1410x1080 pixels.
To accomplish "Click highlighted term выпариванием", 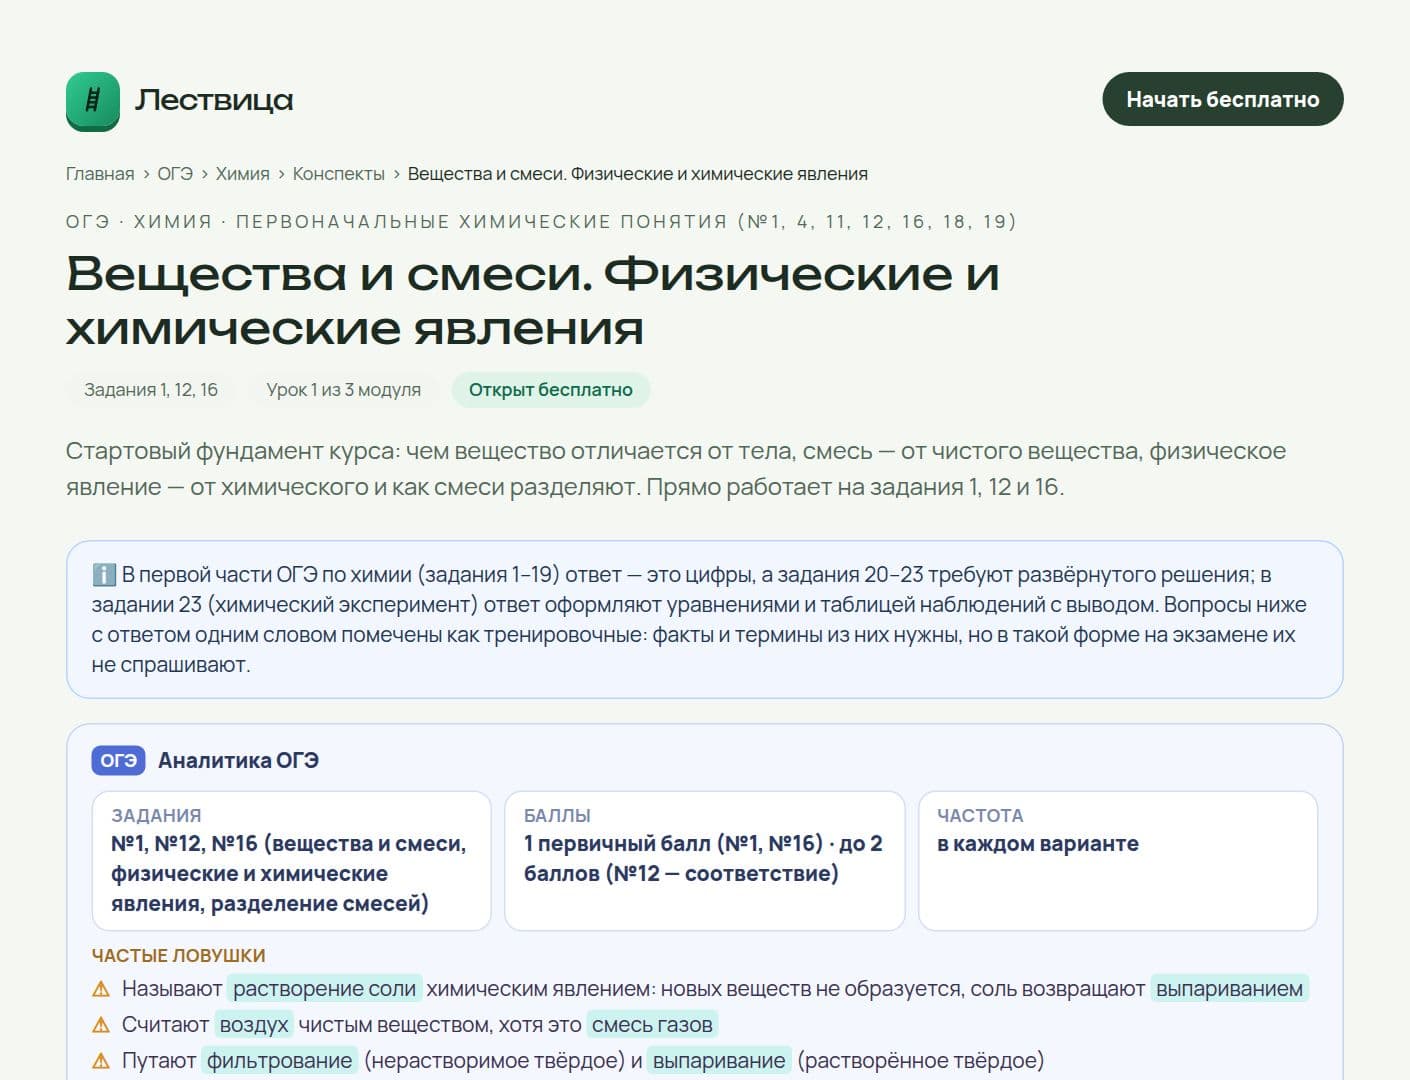I will pyautogui.click(x=1229, y=989).
